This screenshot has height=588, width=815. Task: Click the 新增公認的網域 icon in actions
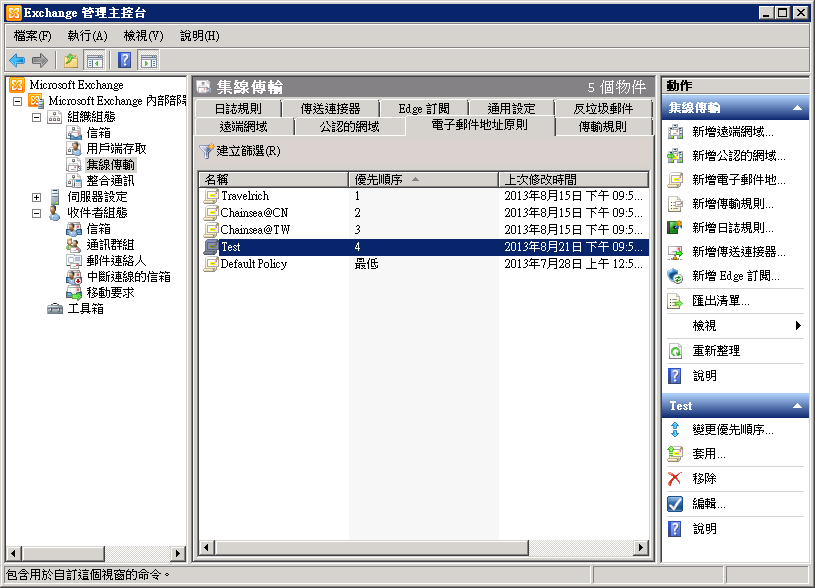coord(675,156)
